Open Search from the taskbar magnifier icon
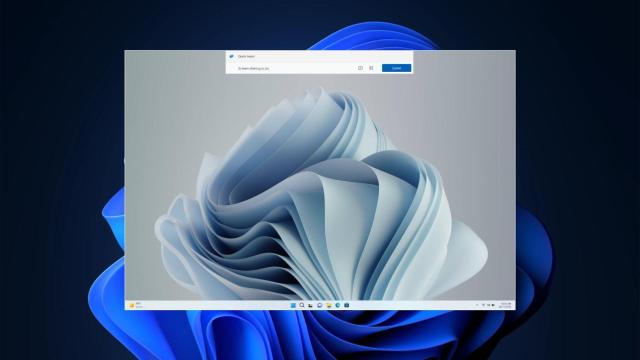The width and height of the screenshot is (640, 360). pos(302,305)
